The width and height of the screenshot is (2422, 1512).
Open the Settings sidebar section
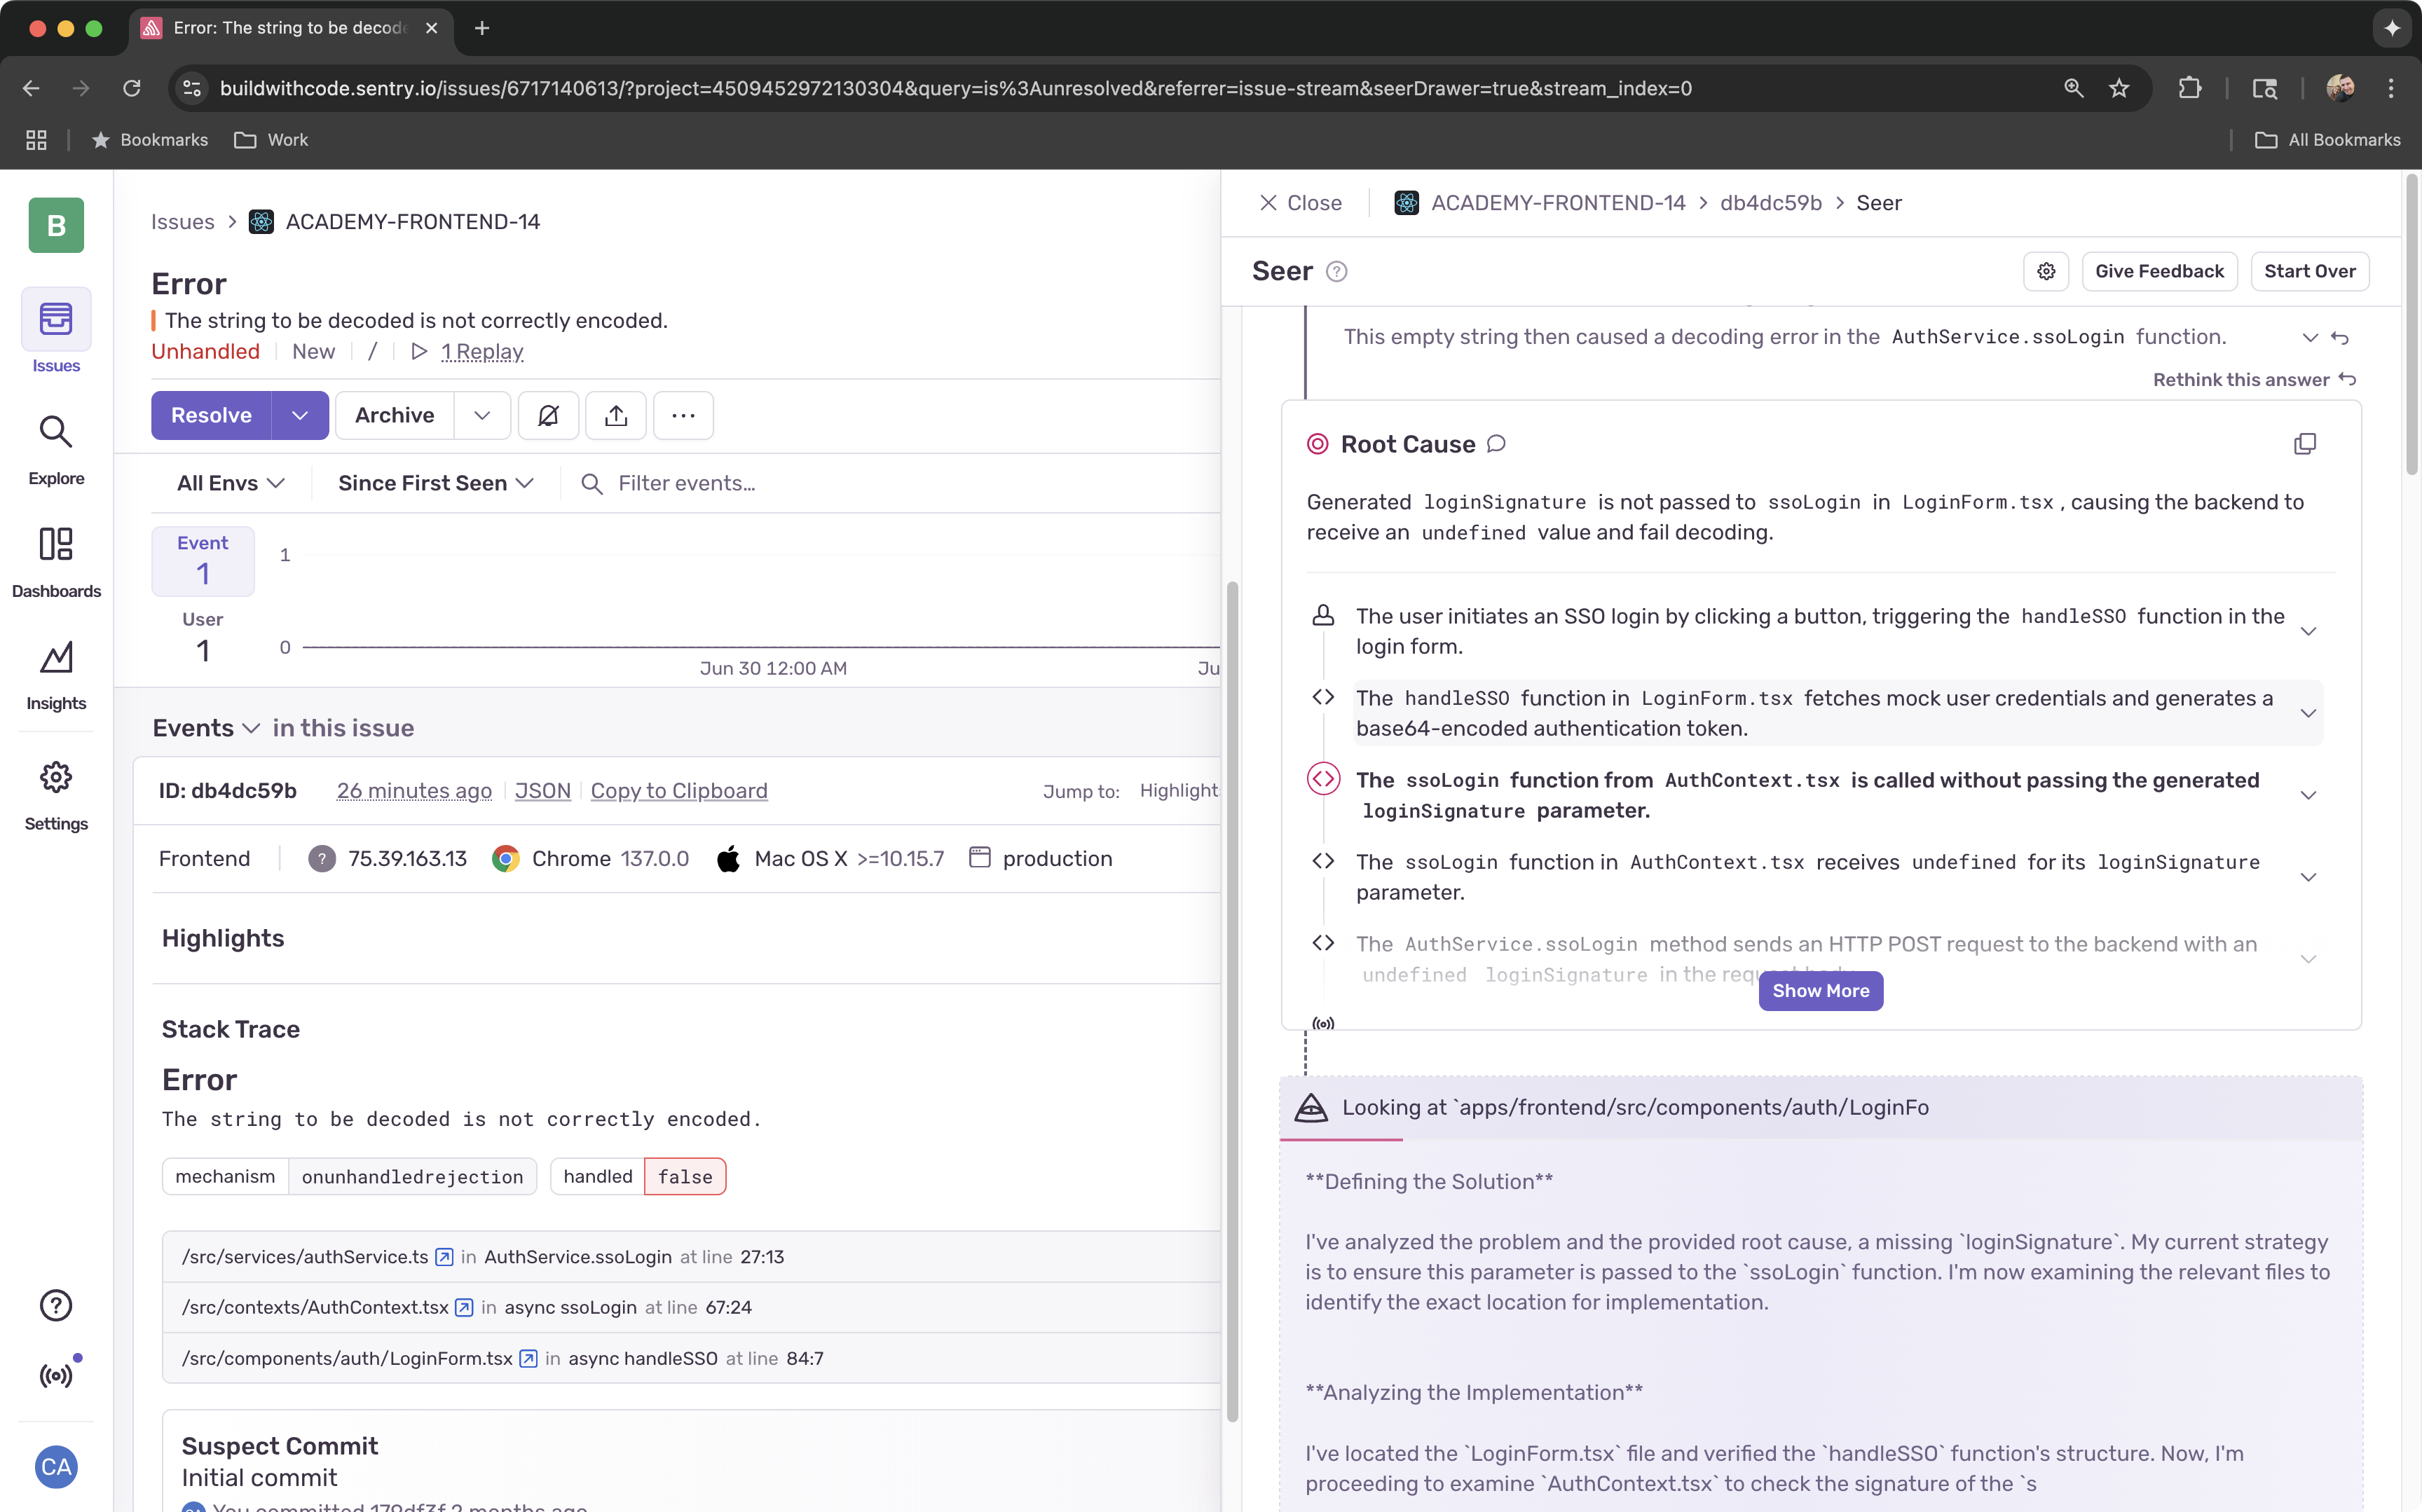pyautogui.click(x=56, y=796)
